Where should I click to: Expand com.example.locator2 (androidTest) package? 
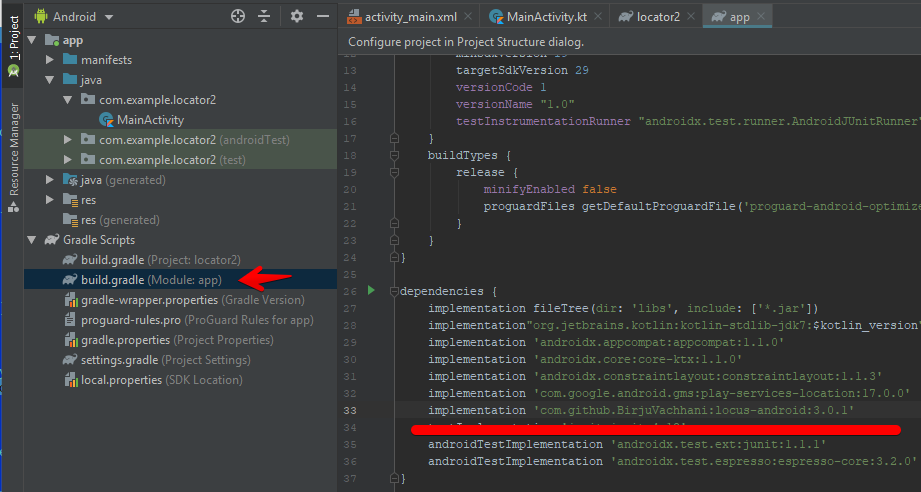click(67, 140)
